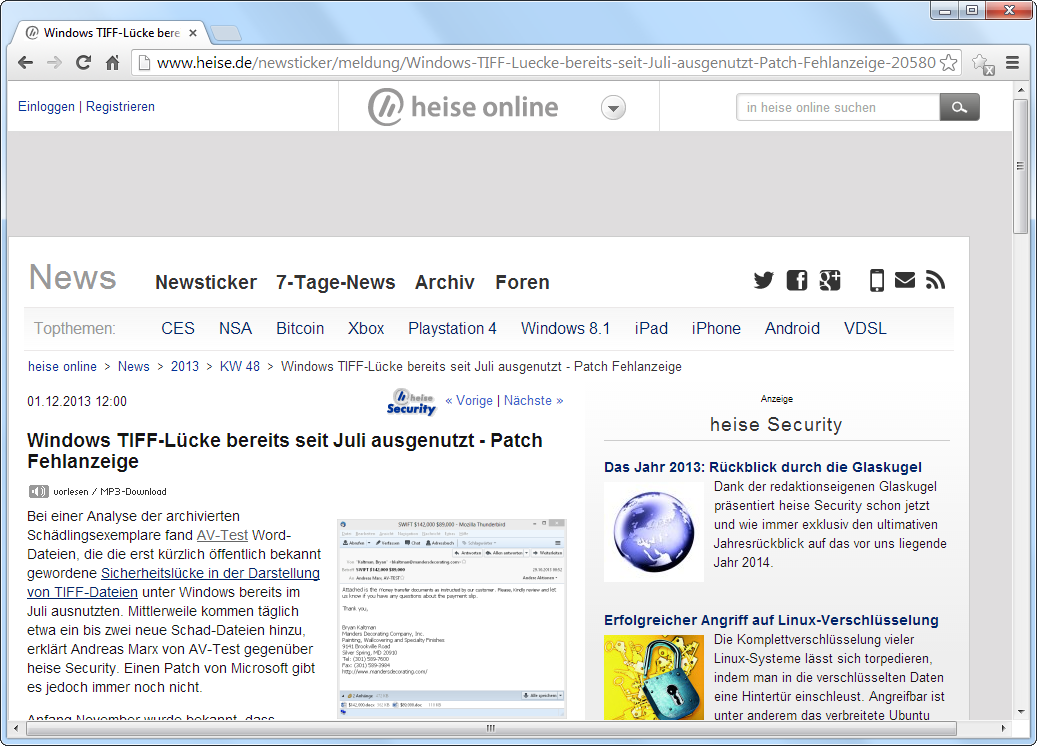The image size is (1037, 746).
Task: Open the Thunderbird email screenshot thumbnail
Action: pyautogui.click(x=452, y=617)
